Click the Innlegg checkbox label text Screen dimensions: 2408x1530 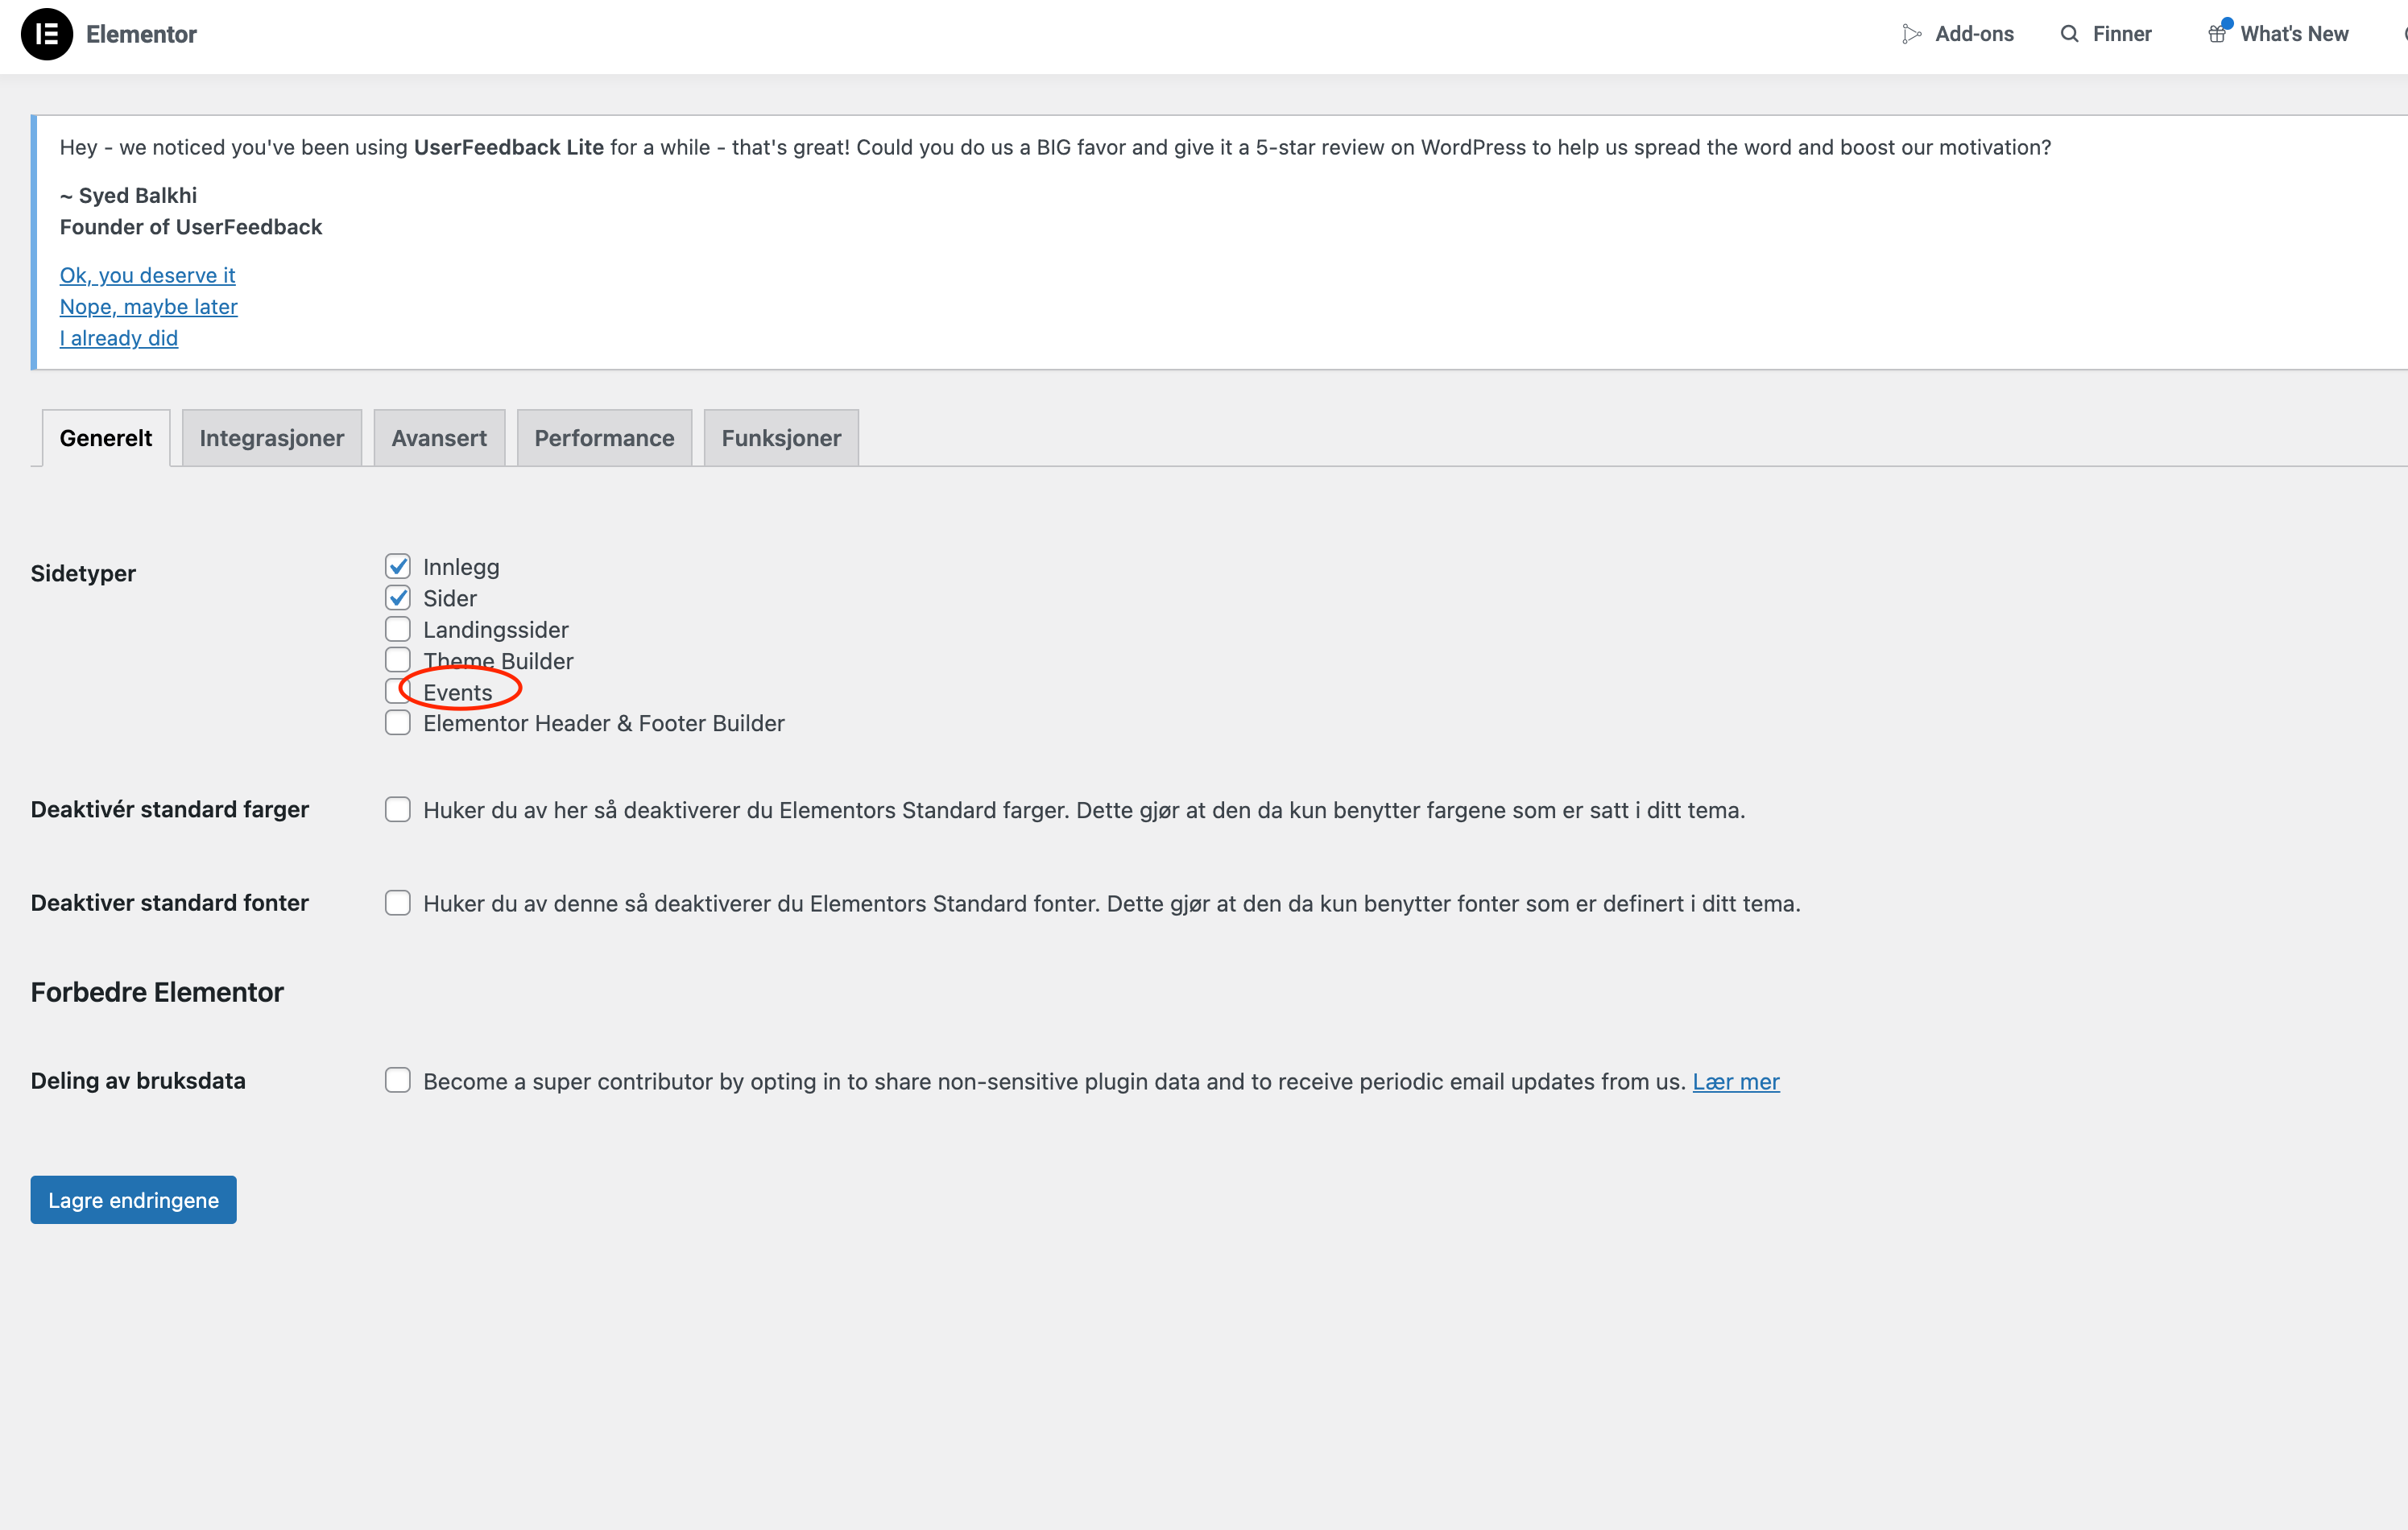pyautogui.click(x=461, y=567)
